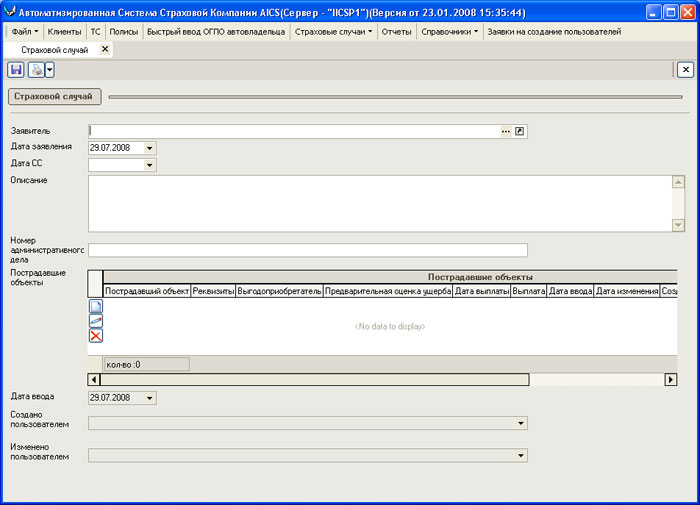Click the edit row icon beside the grid

[x=96, y=321]
